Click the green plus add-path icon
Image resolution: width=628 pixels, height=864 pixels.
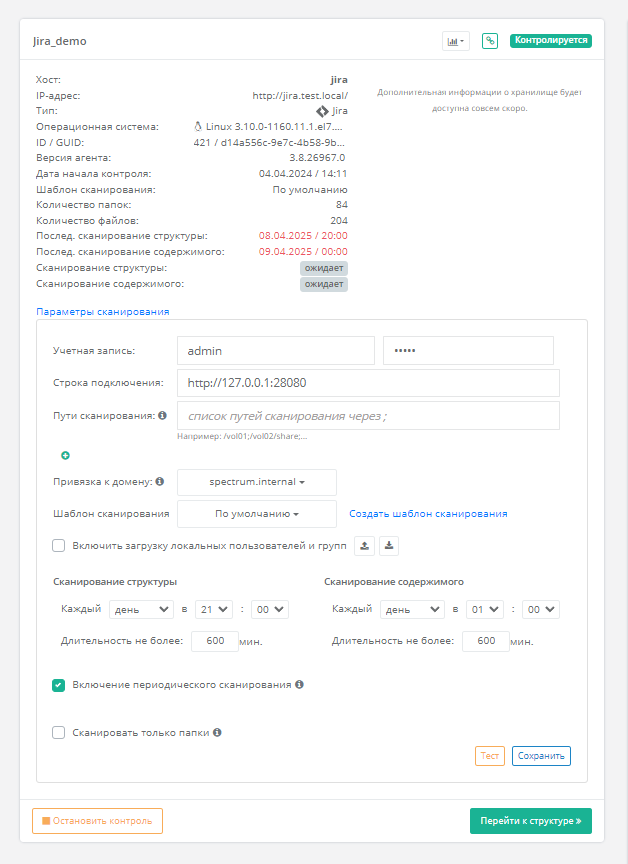pos(66,455)
